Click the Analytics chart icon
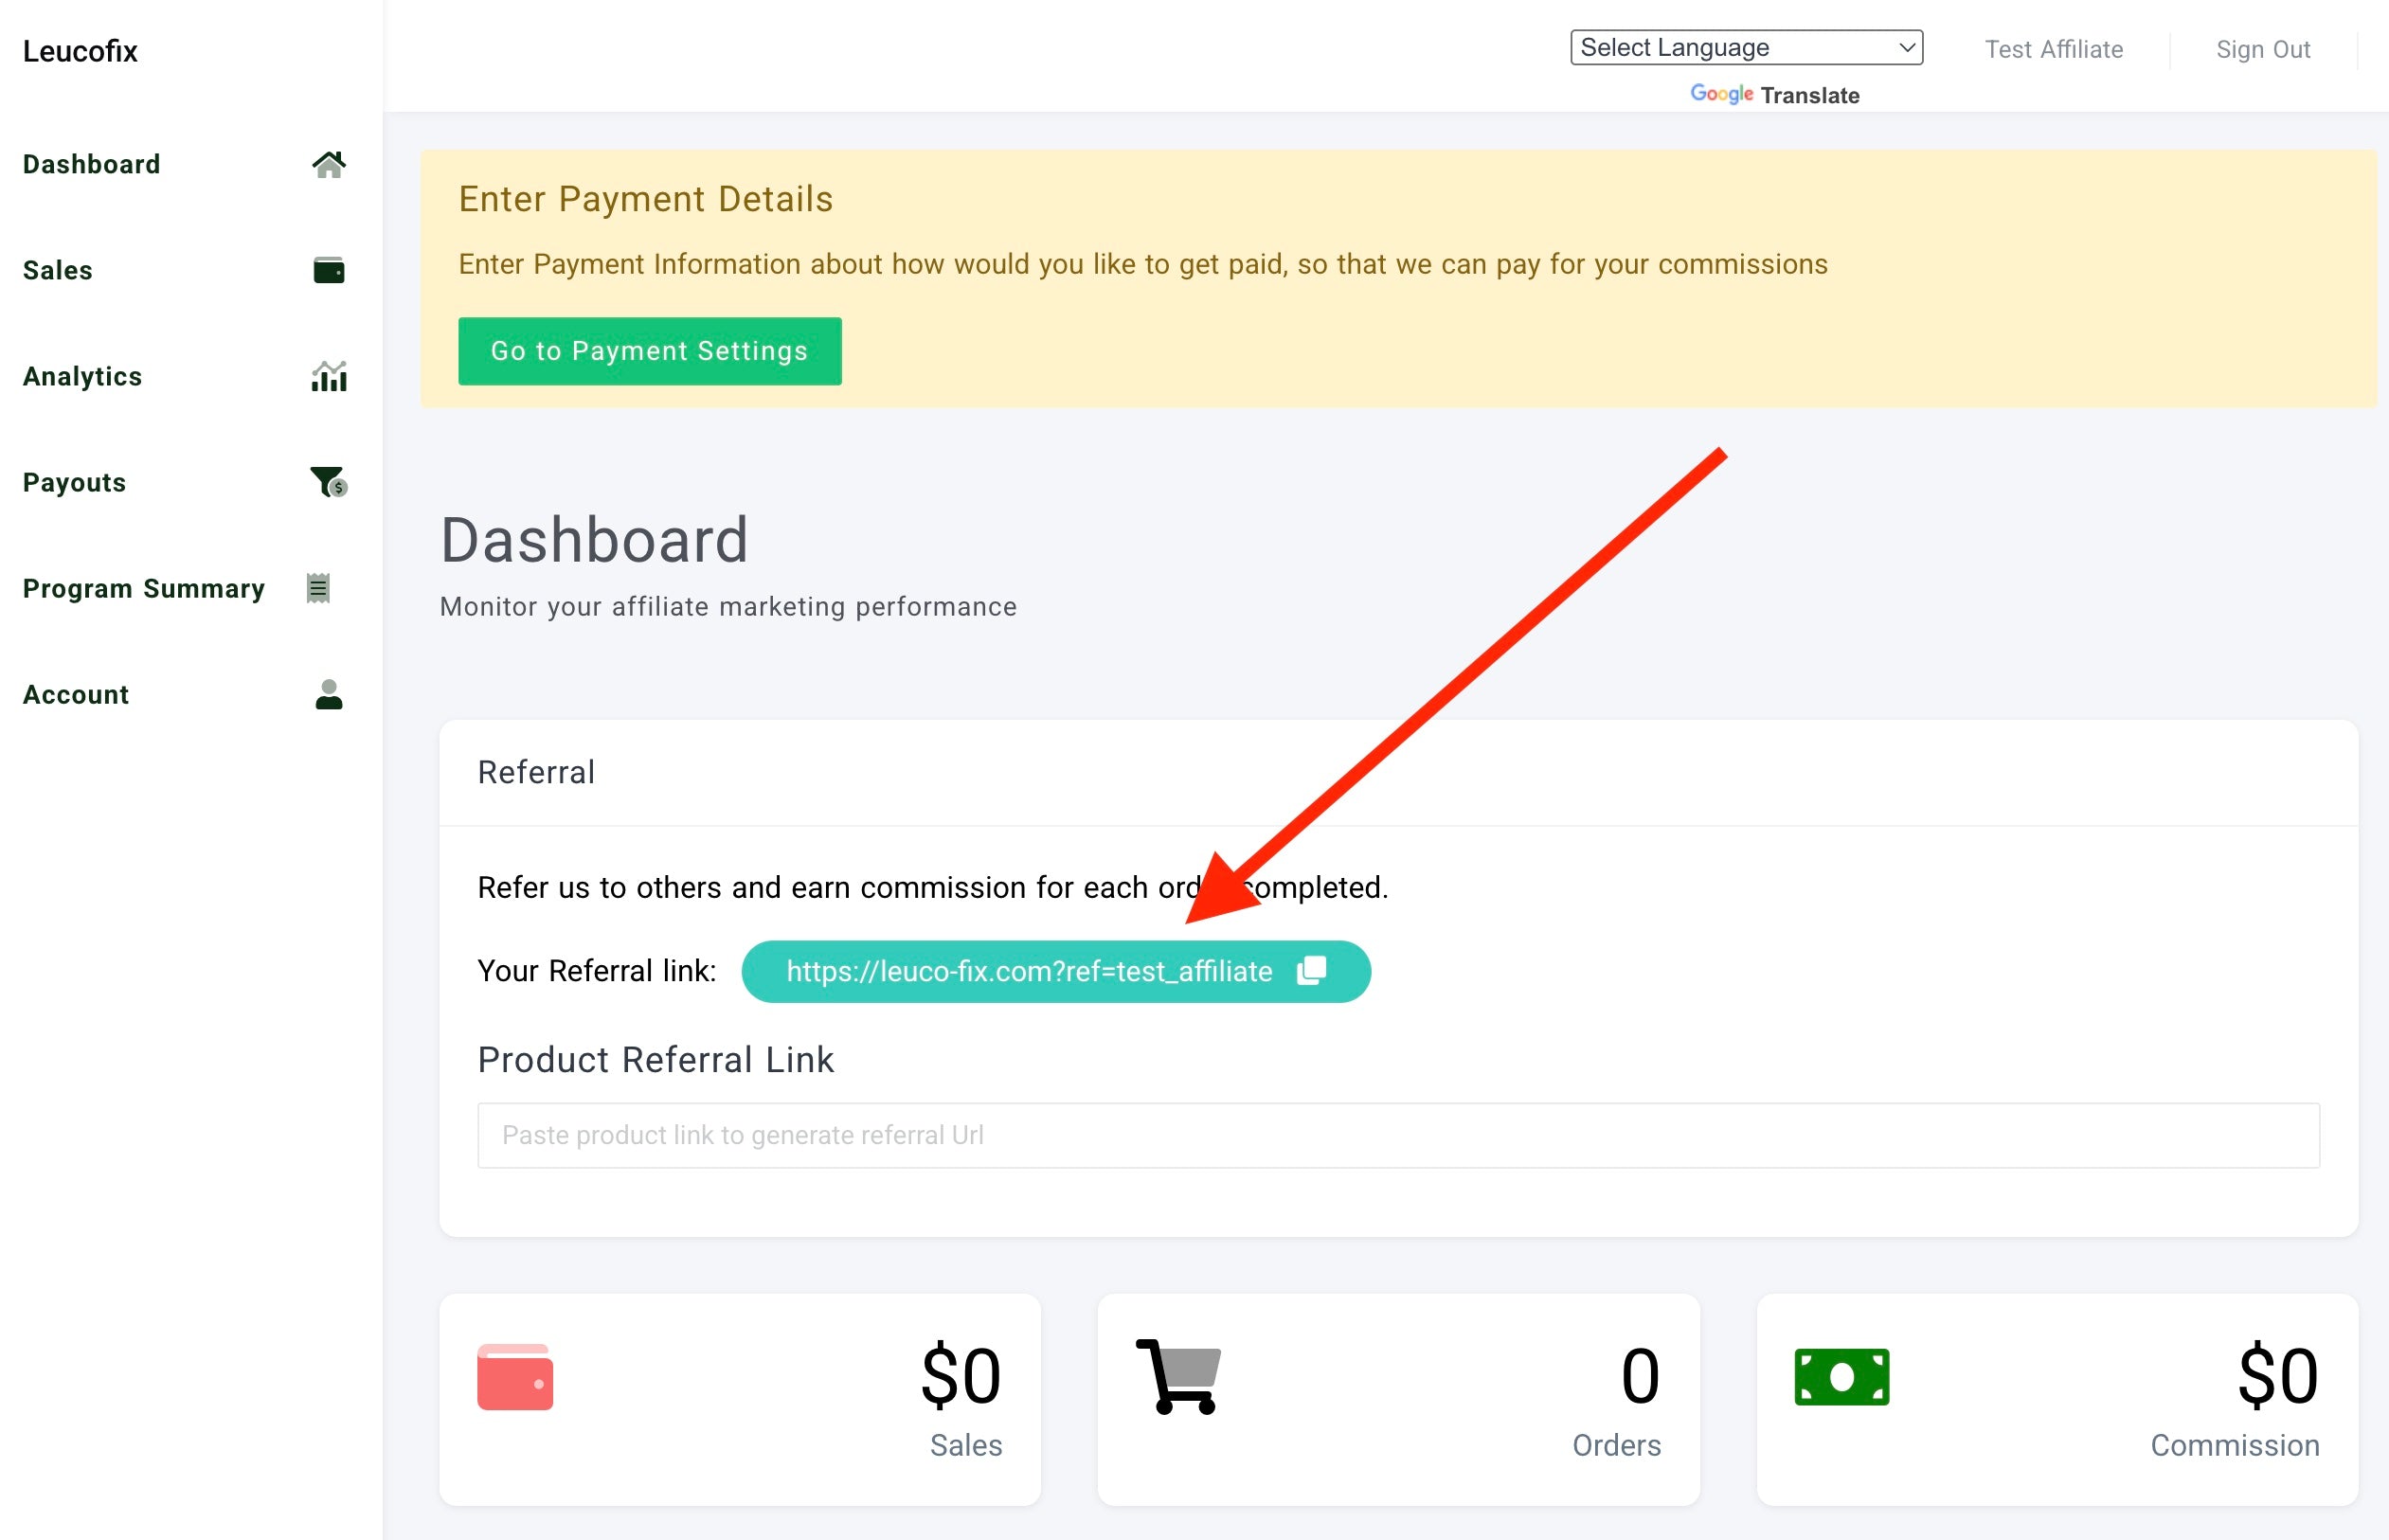 pyautogui.click(x=328, y=377)
